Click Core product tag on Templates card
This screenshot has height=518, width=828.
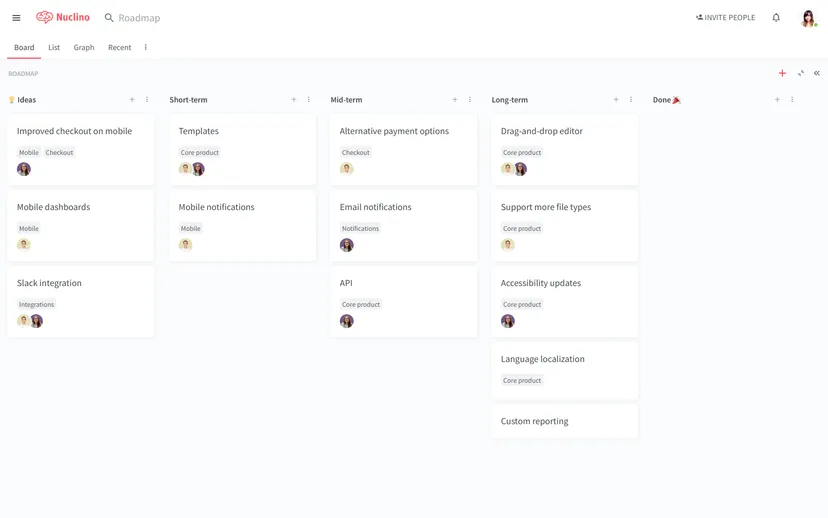click(x=200, y=153)
